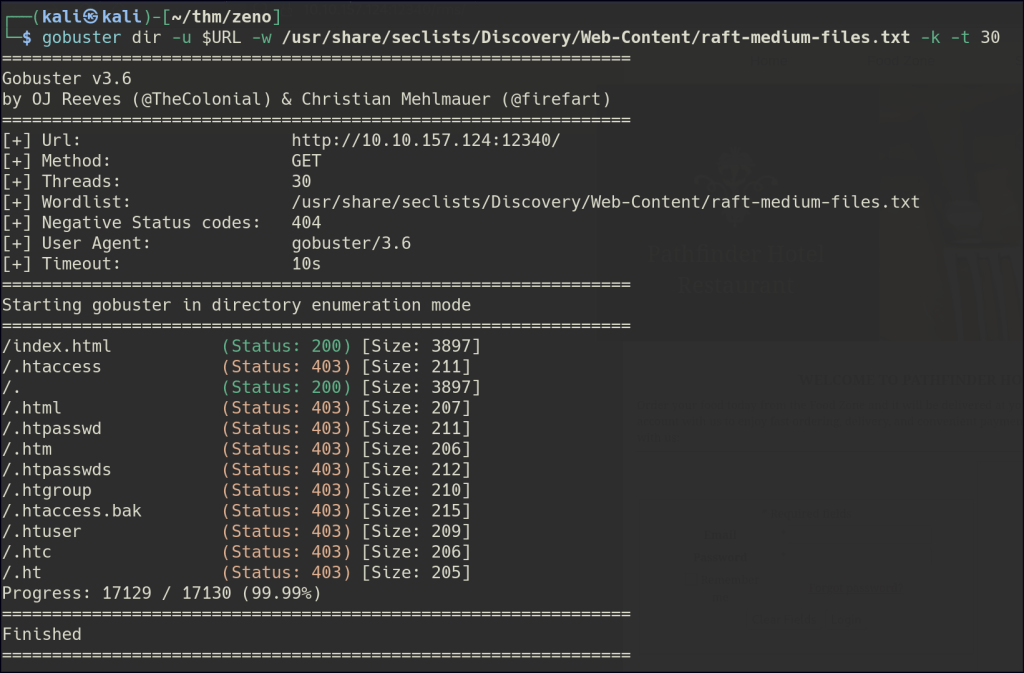Click the target URL http://10.10.157.124:12340/
Image resolution: width=1024 pixels, height=673 pixels.
425,140
